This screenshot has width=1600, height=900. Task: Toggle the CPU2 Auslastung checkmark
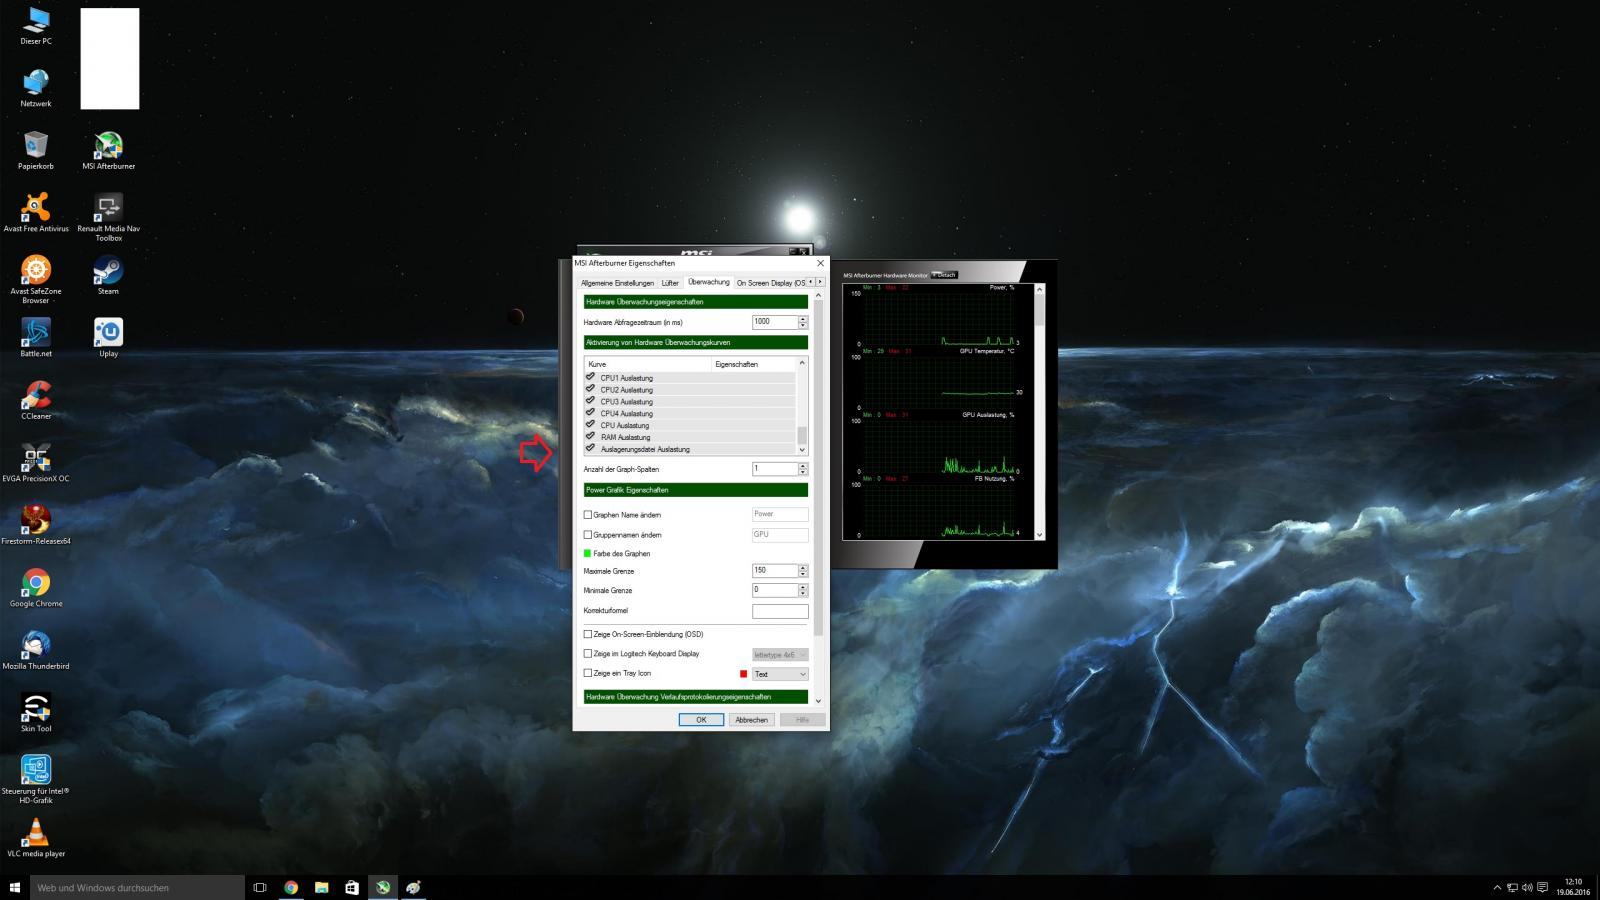pyautogui.click(x=590, y=389)
